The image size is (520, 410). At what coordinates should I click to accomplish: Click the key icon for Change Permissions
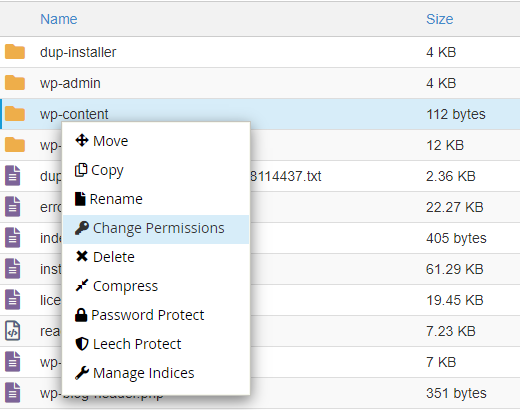tap(82, 228)
